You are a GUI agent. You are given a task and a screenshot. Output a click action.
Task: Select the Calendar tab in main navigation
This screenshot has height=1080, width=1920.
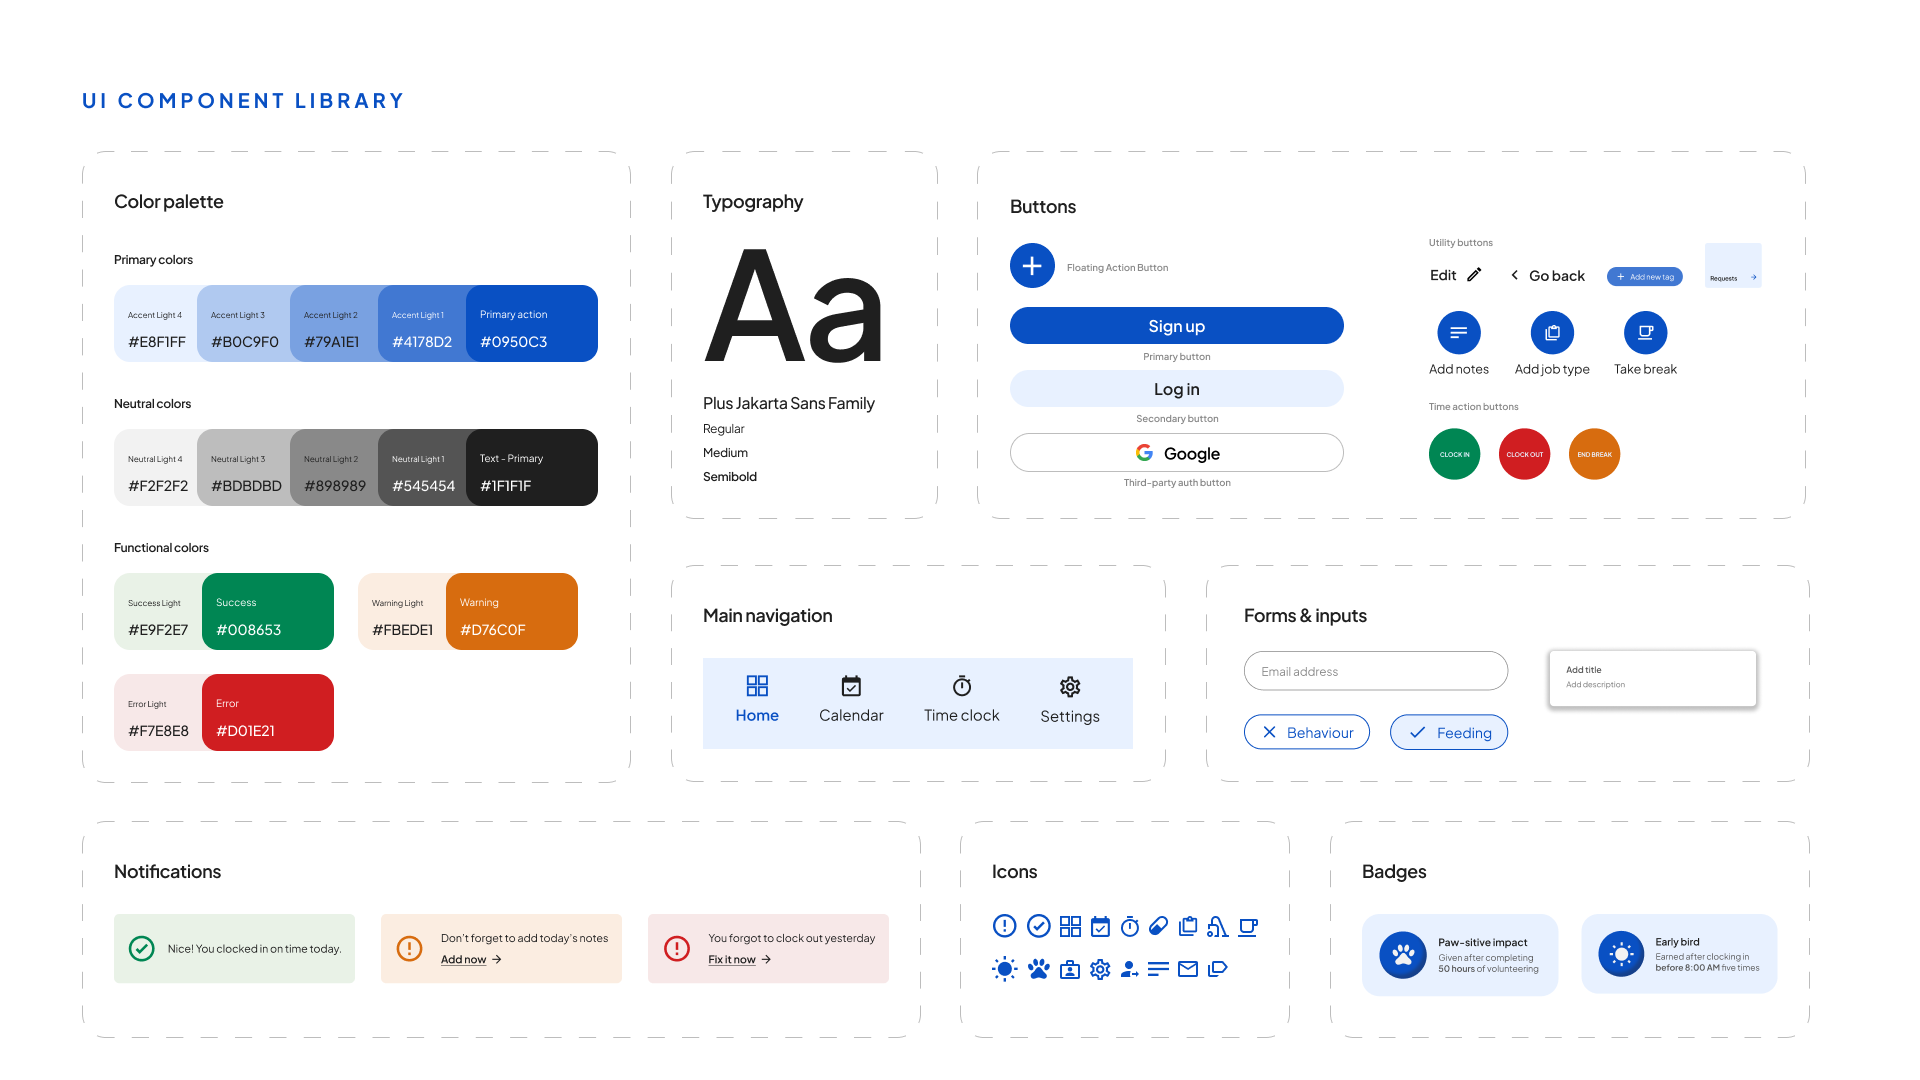point(851,700)
